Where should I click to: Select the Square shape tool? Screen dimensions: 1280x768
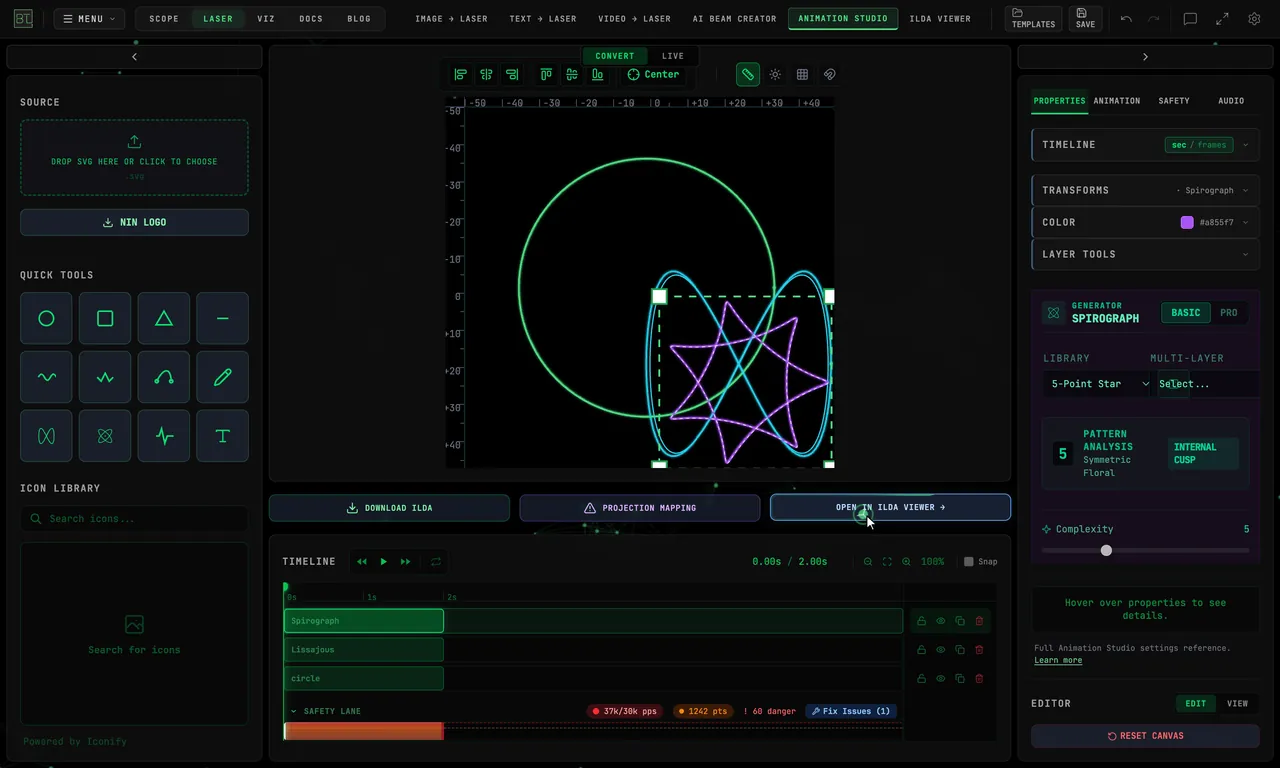[105, 319]
